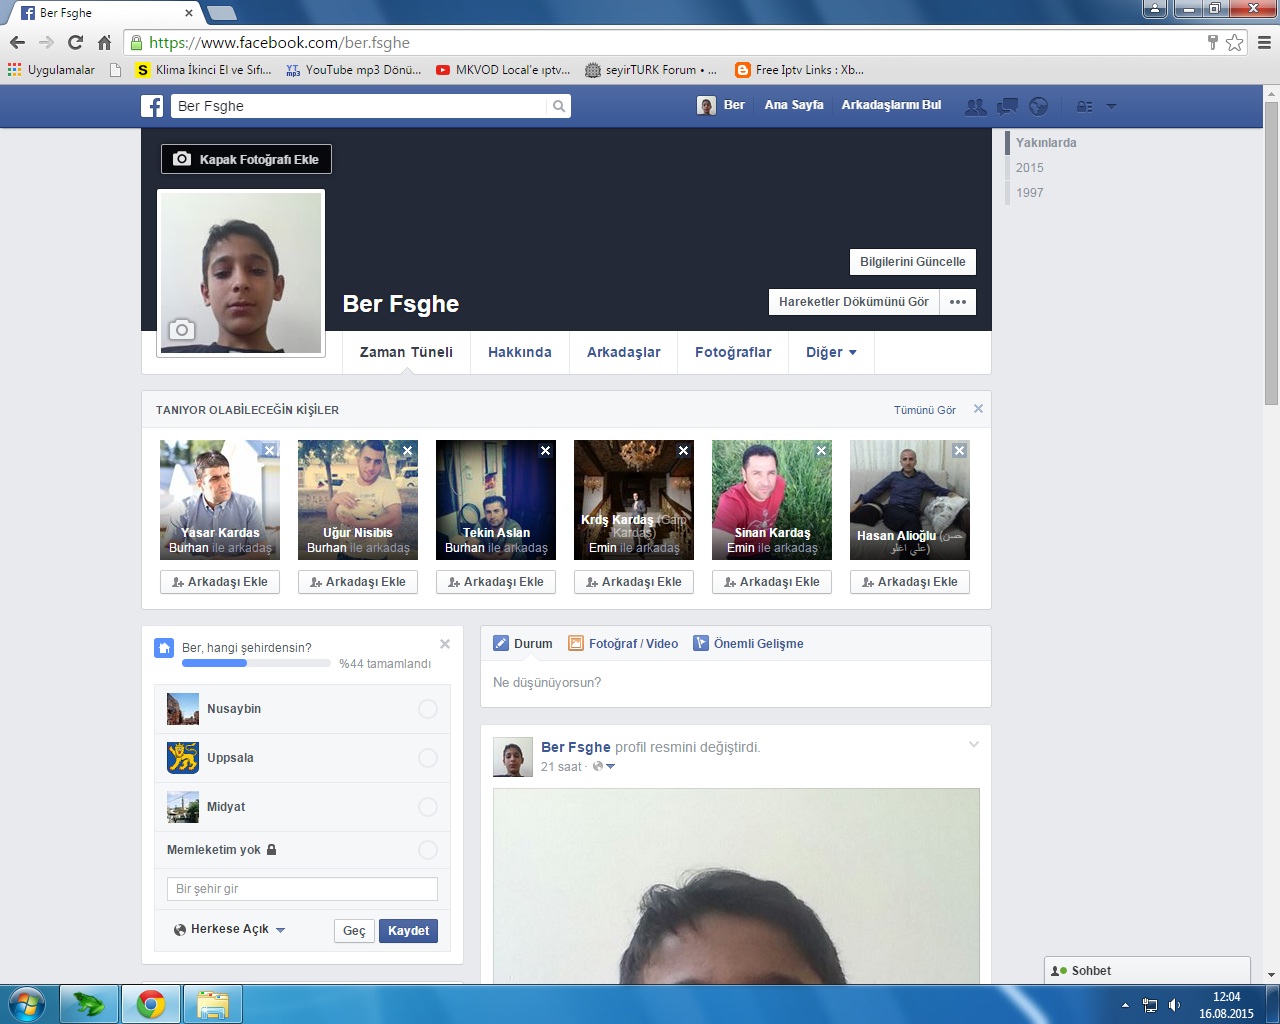Open the Herkese Açık privacy dropdown
This screenshot has height=1024, width=1280.
[x=229, y=929]
